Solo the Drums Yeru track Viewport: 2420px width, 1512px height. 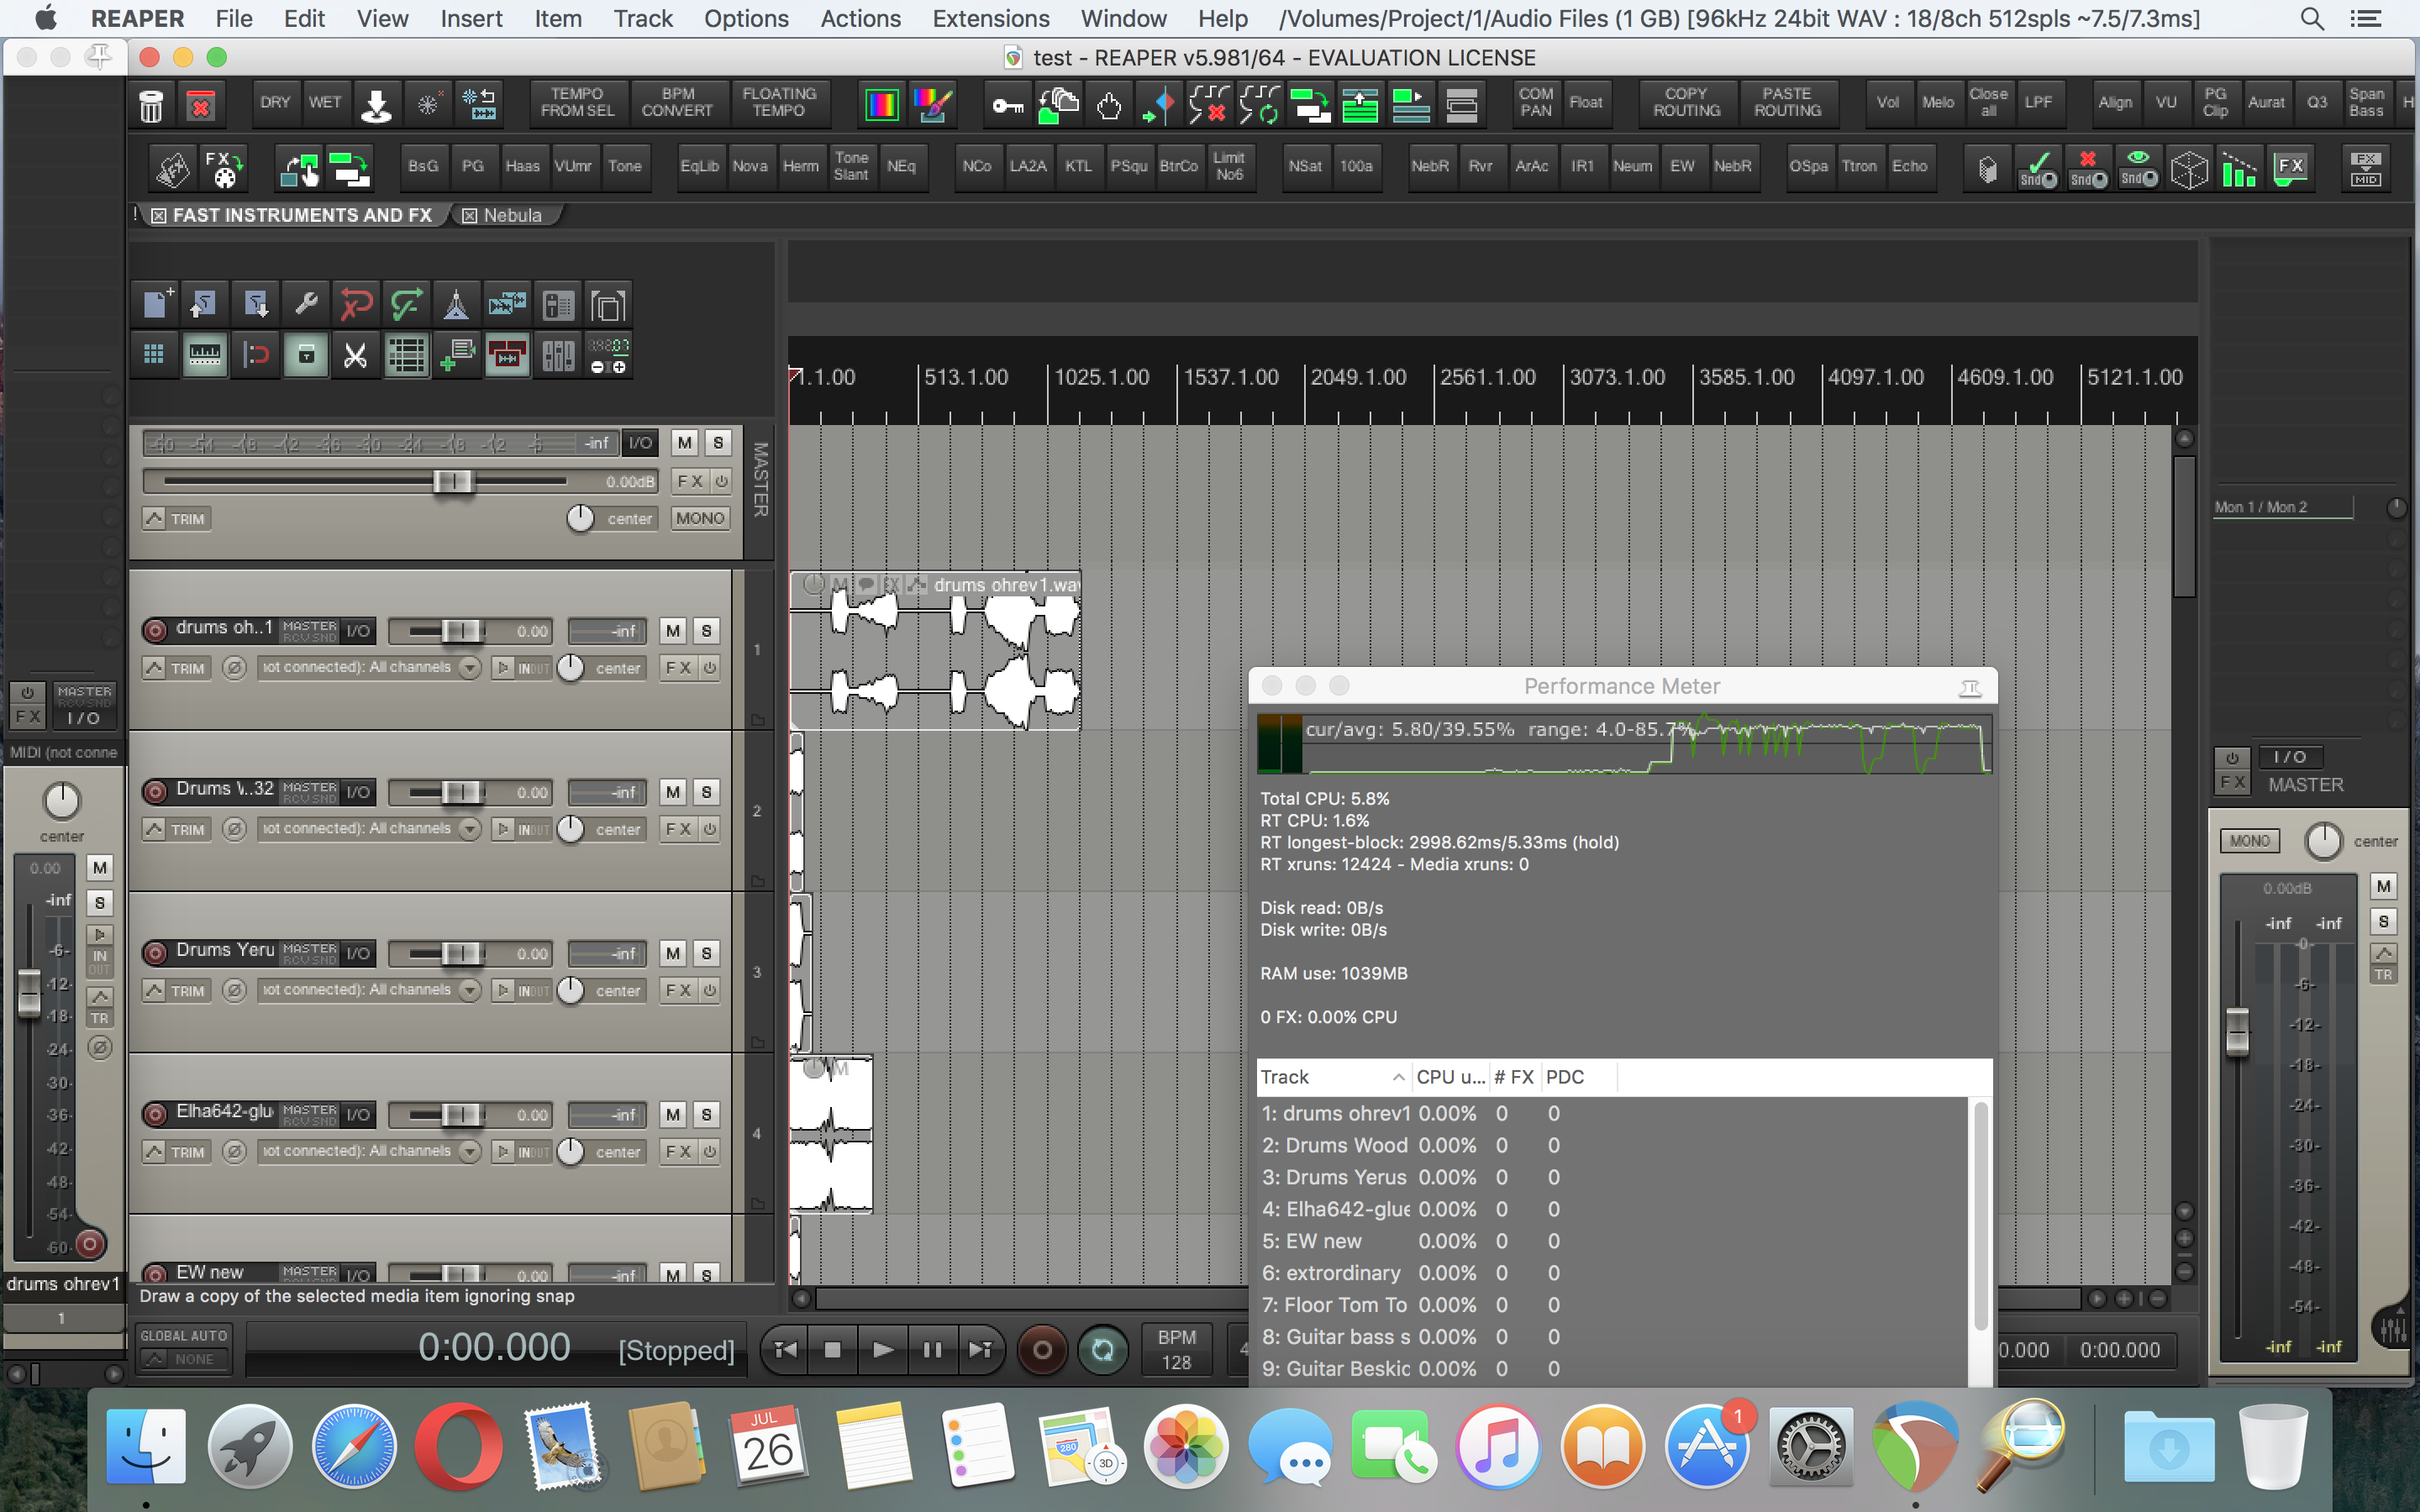pos(706,953)
